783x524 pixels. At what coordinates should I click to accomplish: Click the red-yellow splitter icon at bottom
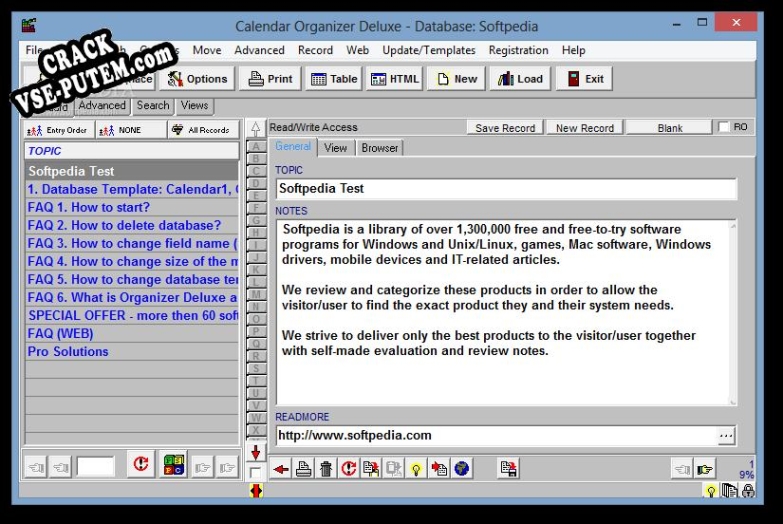pos(256,491)
